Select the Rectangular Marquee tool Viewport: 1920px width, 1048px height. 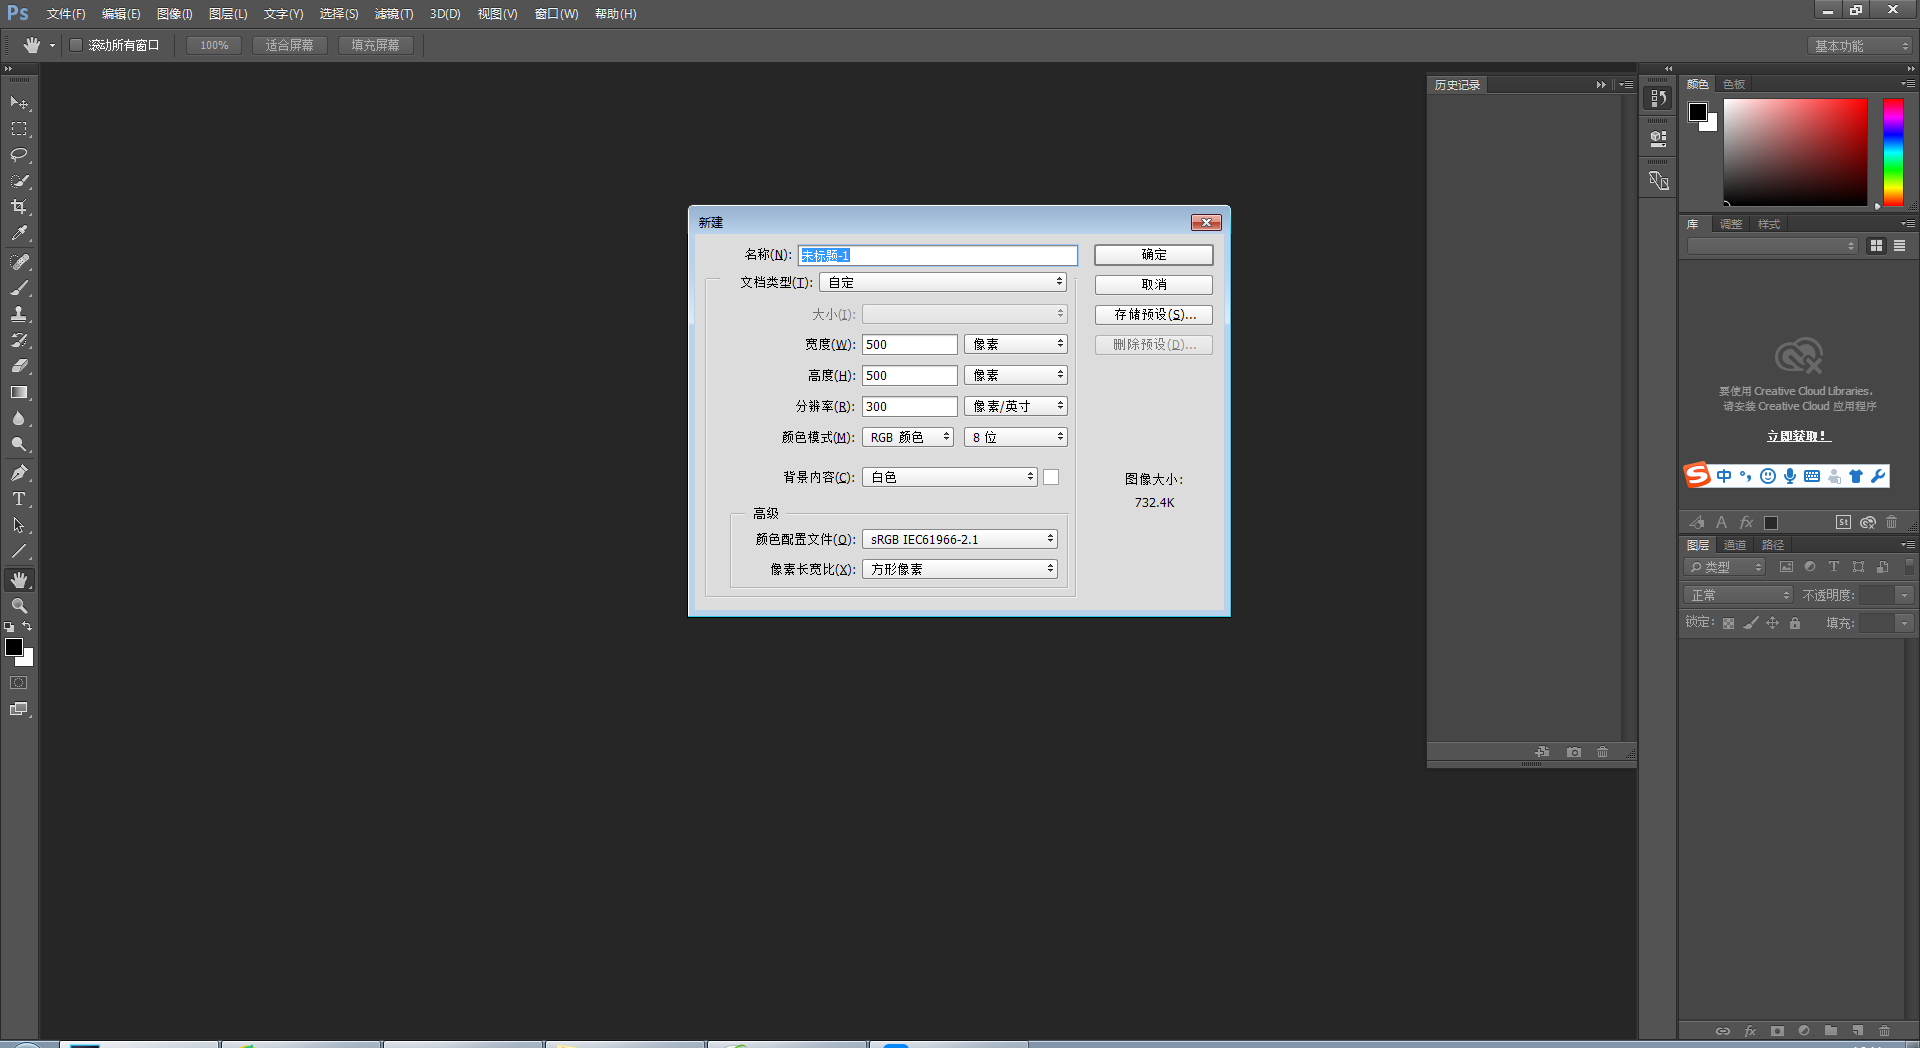(x=19, y=129)
